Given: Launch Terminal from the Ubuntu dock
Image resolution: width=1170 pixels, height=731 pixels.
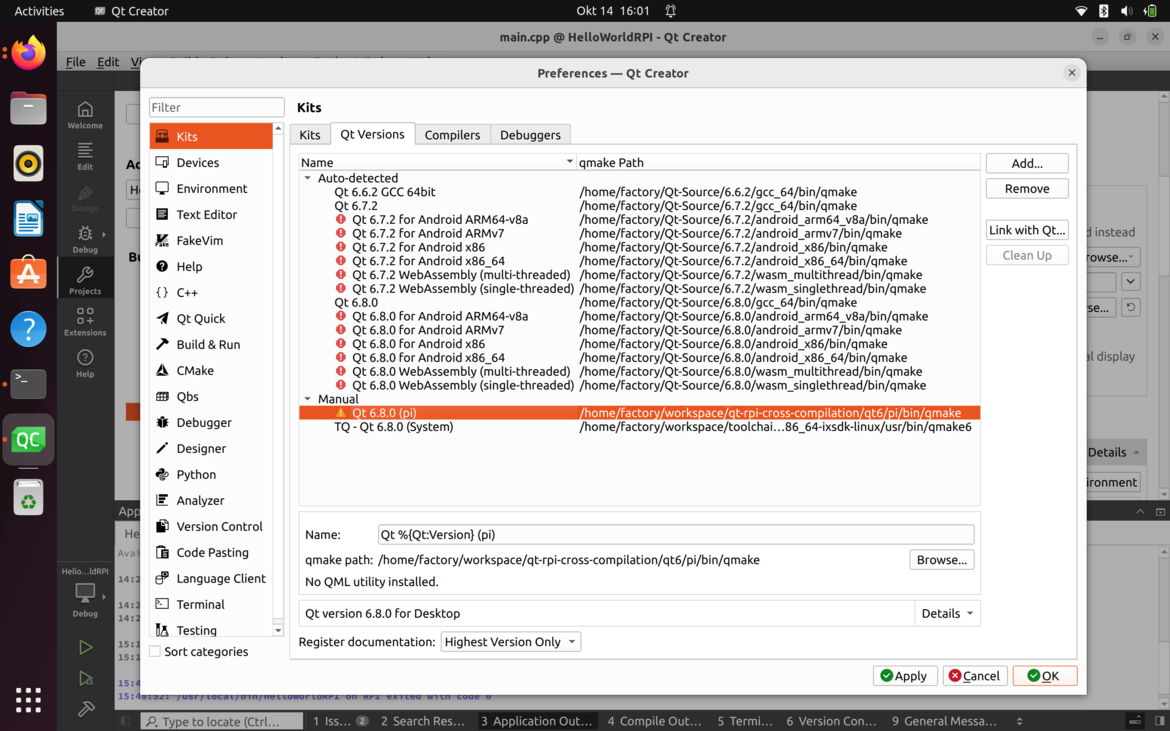Looking at the screenshot, I should click(x=28, y=383).
